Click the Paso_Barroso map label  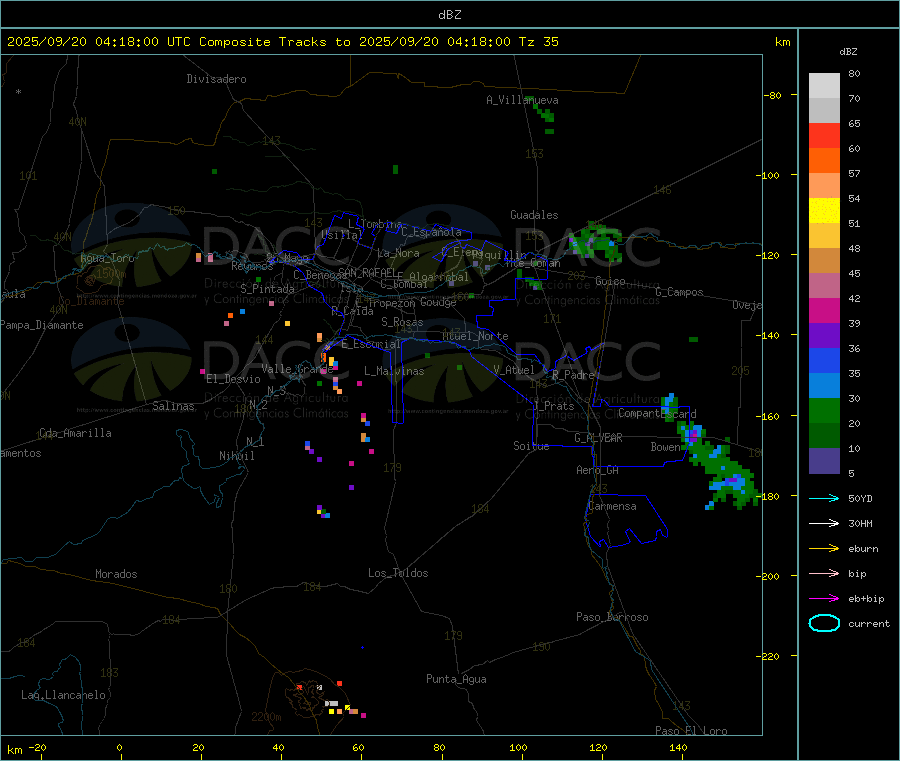point(612,617)
